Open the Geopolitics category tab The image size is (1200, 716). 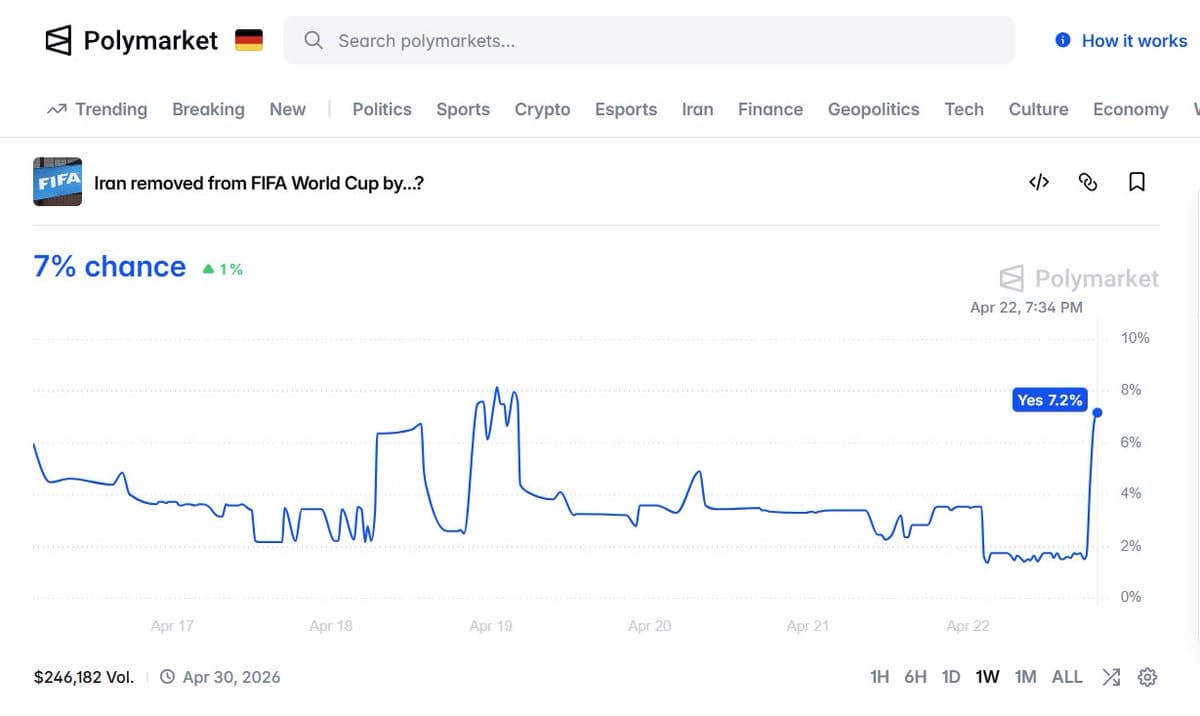coord(873,110)
